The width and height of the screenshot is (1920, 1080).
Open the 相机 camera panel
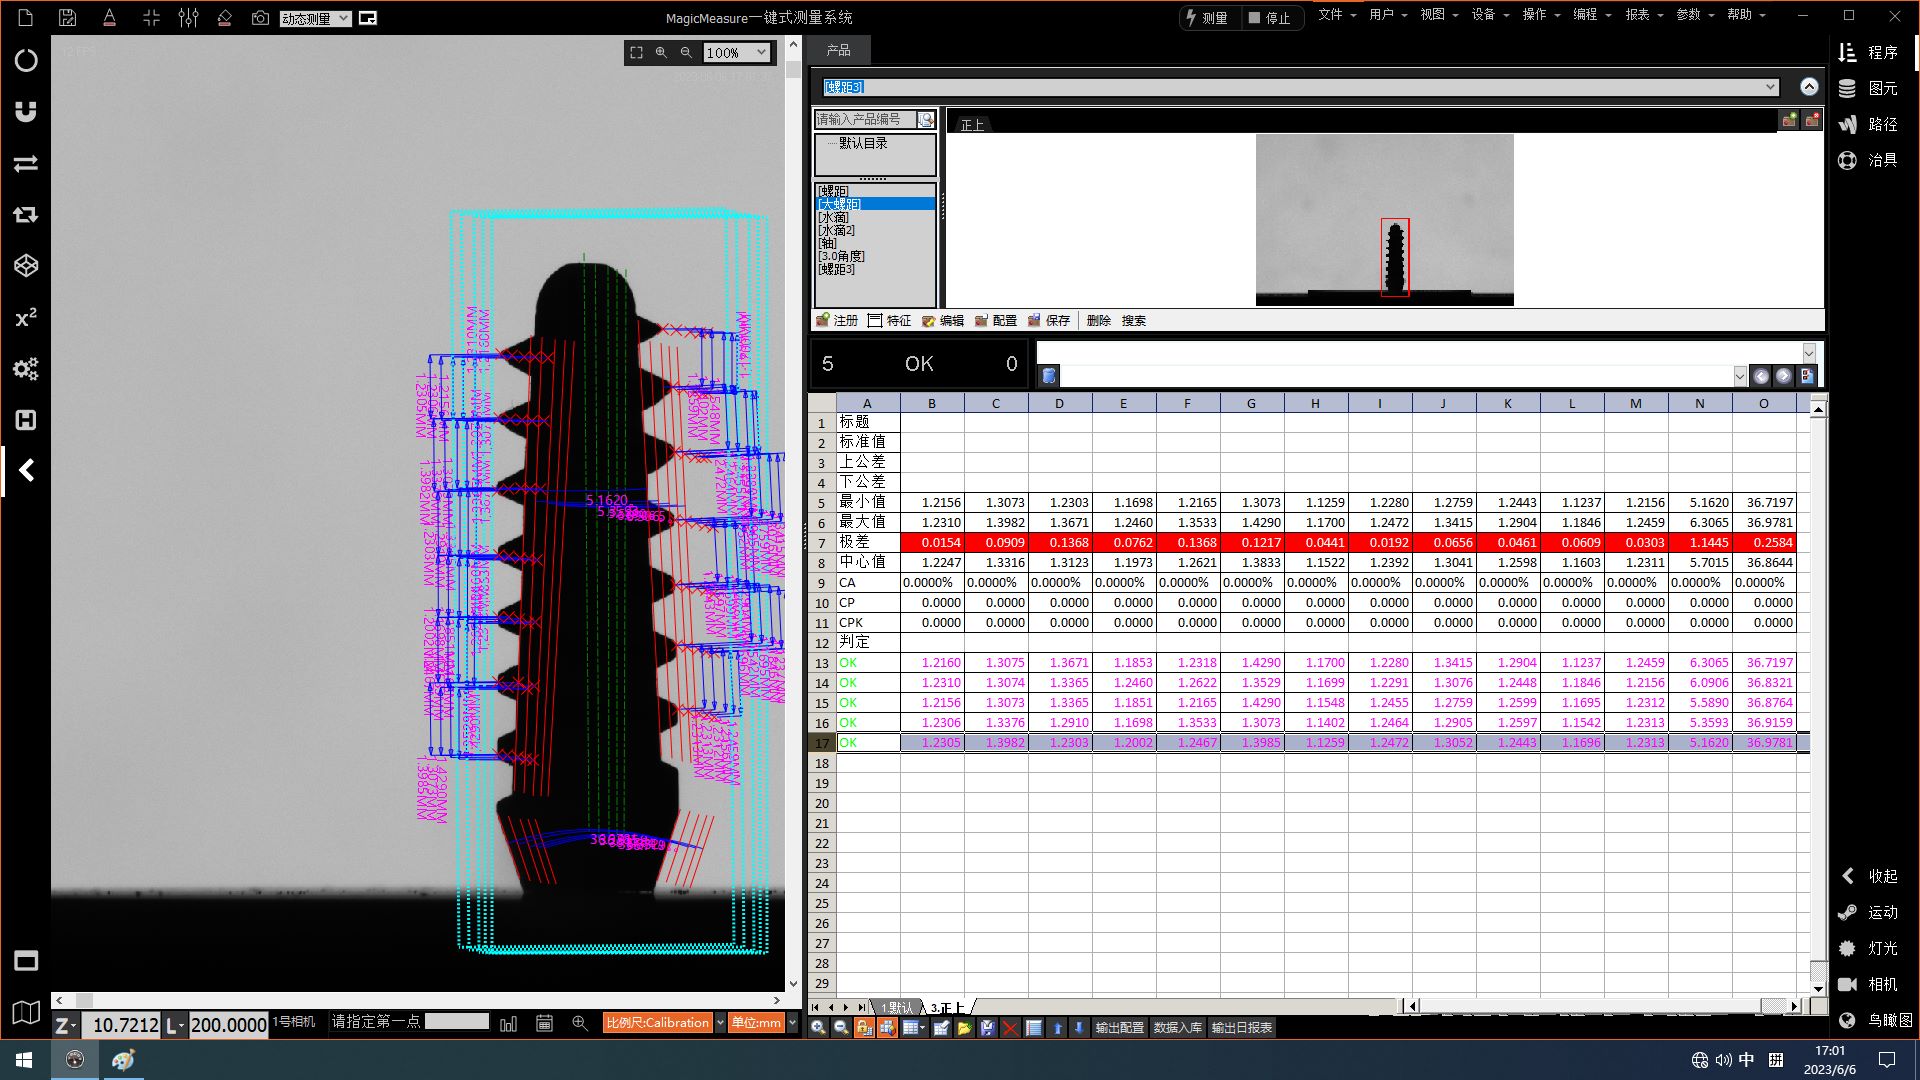(x=1868, y=984)
